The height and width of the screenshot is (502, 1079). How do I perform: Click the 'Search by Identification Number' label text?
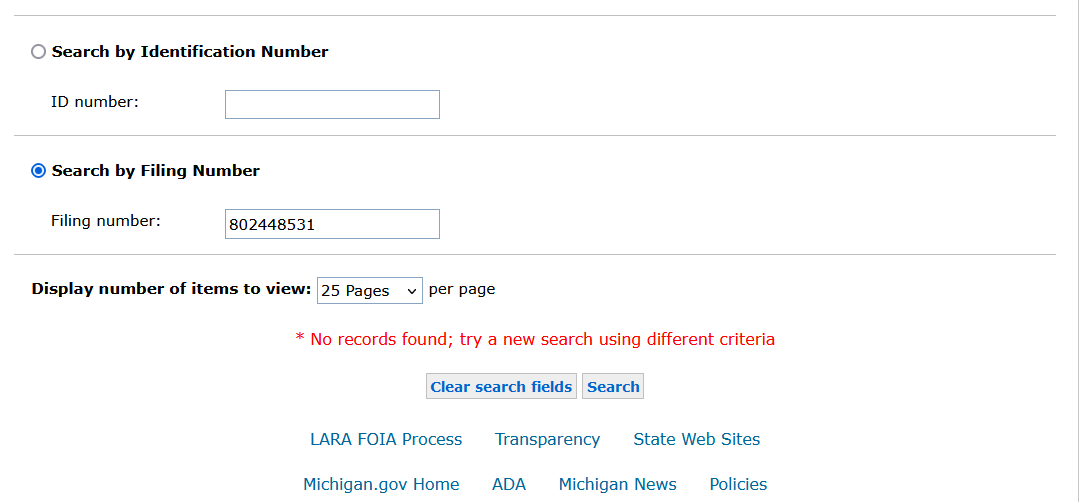point(190,52)
